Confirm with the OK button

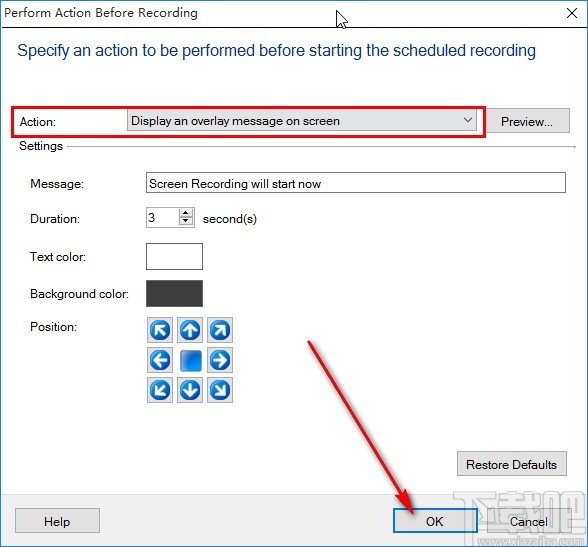click(x=435, y=521)
